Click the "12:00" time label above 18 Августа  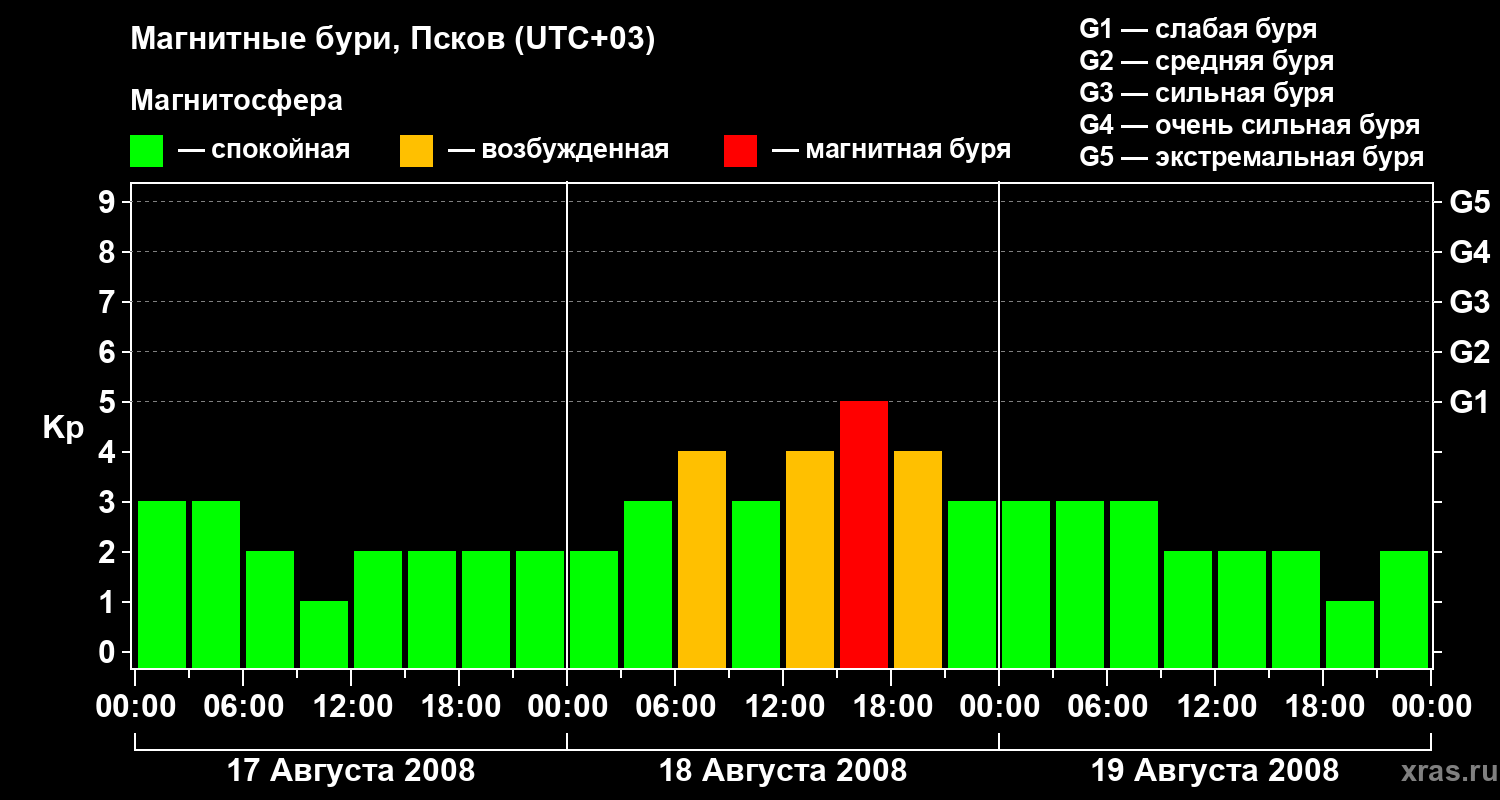pos(783,707)
